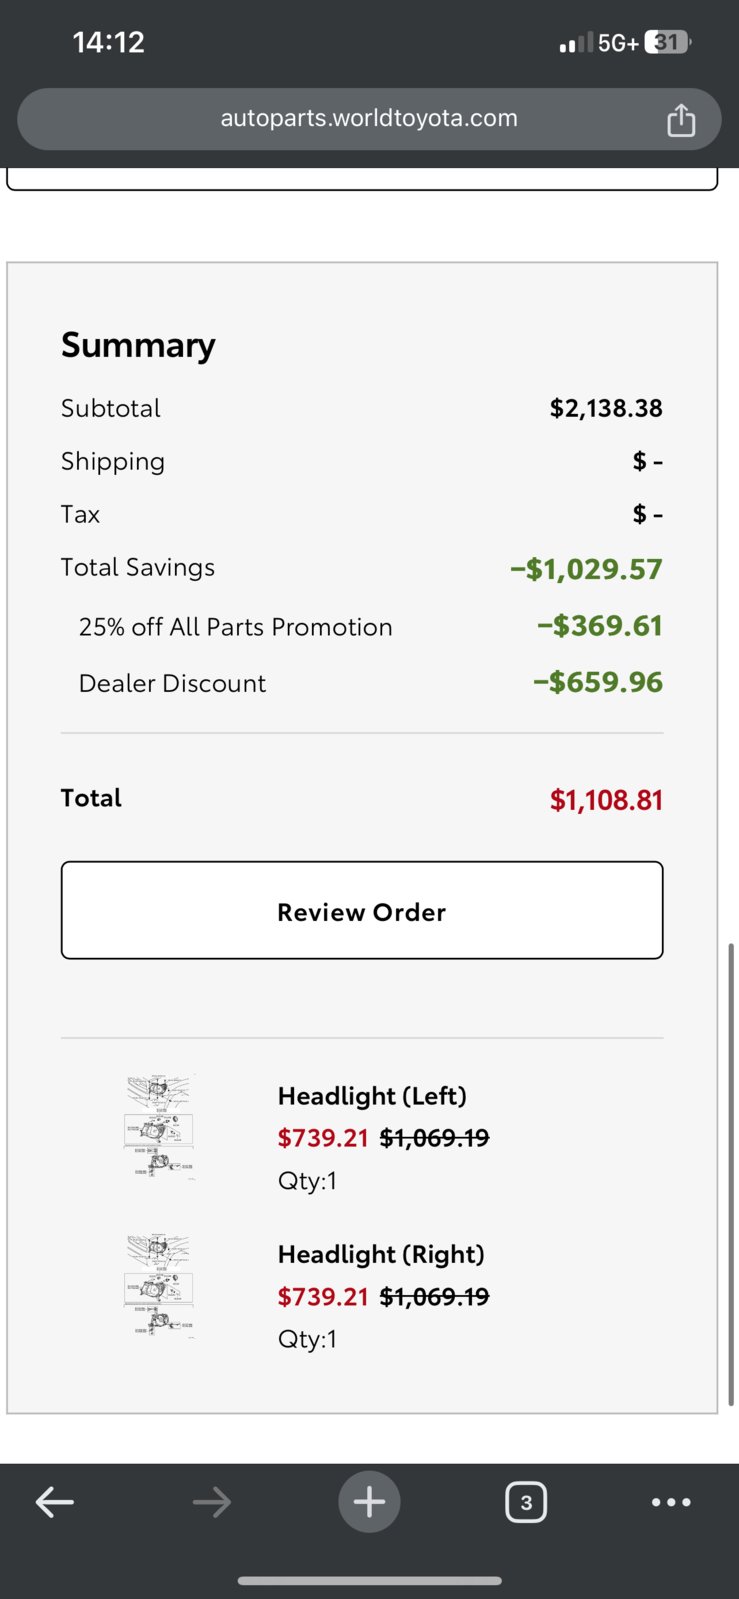739x1599 pixels.
Task: Tap the 14:12 clock in status bar
Action: coord(108,42)
